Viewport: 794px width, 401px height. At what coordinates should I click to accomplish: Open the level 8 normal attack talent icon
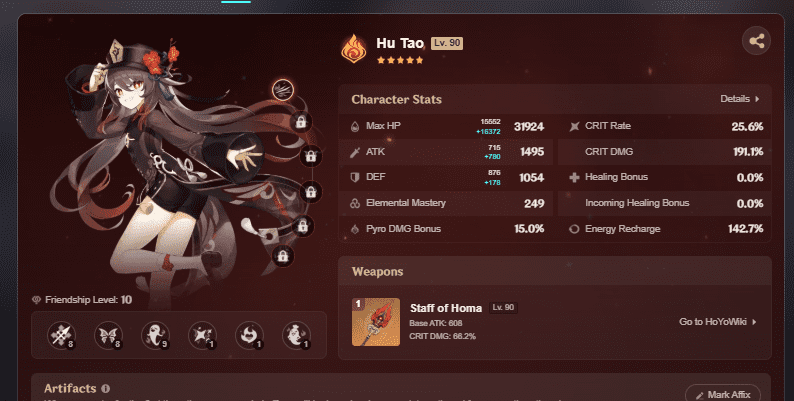point(62,335)
